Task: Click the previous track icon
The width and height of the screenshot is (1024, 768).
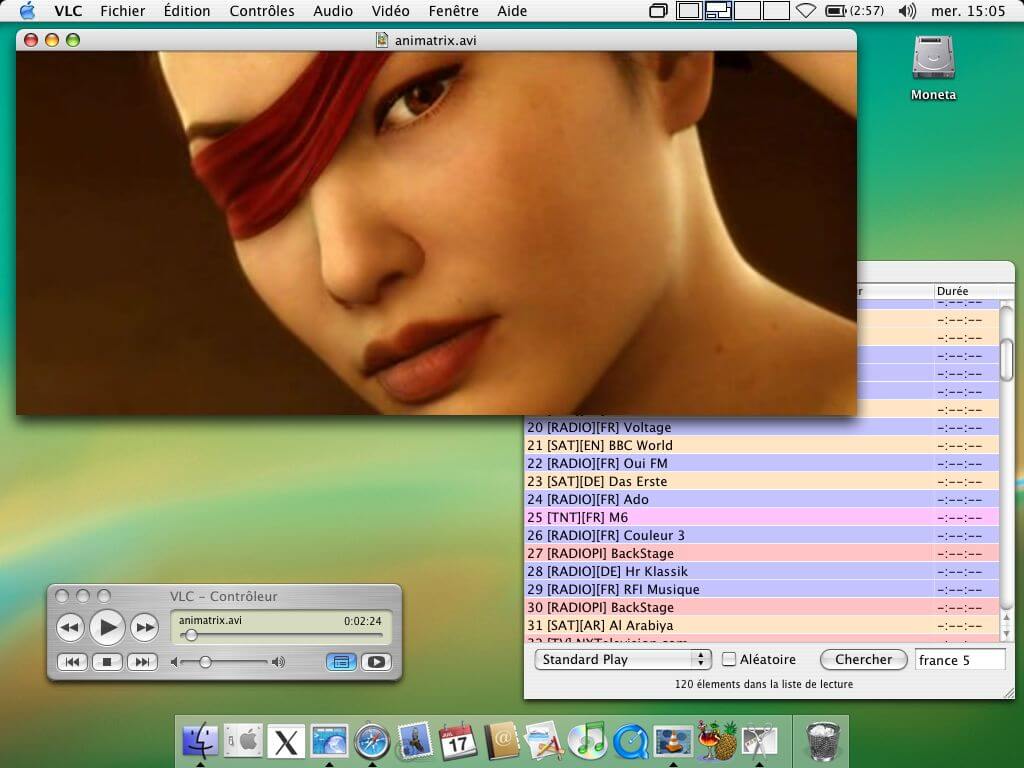Action: coord(72,661)
